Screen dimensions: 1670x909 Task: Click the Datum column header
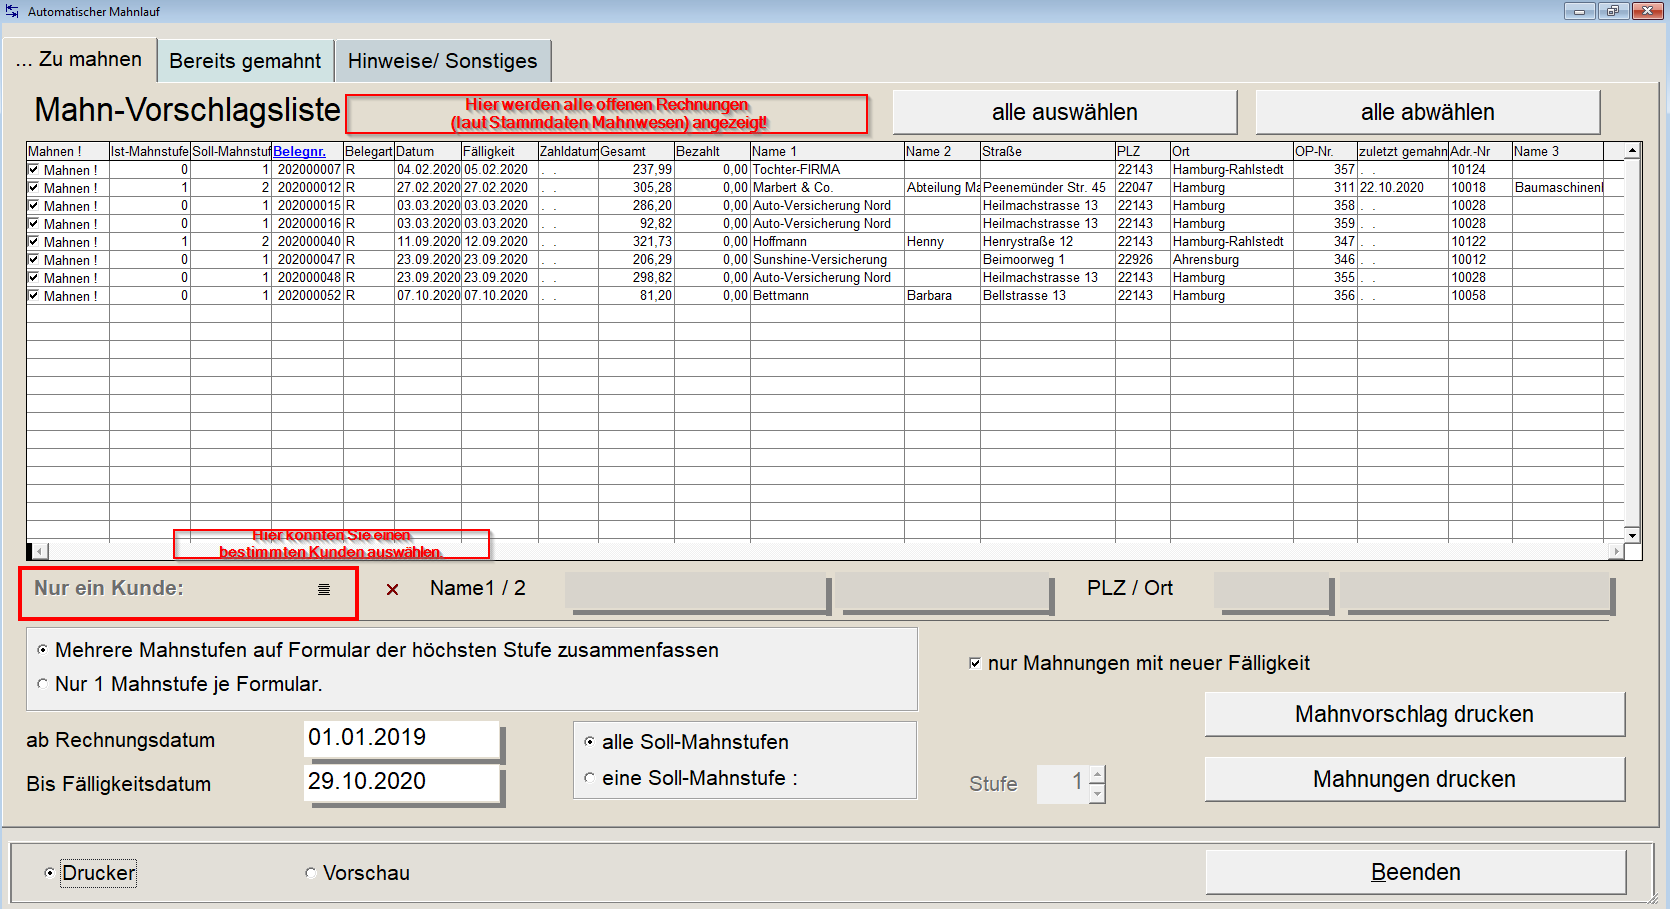click(428, 151)
